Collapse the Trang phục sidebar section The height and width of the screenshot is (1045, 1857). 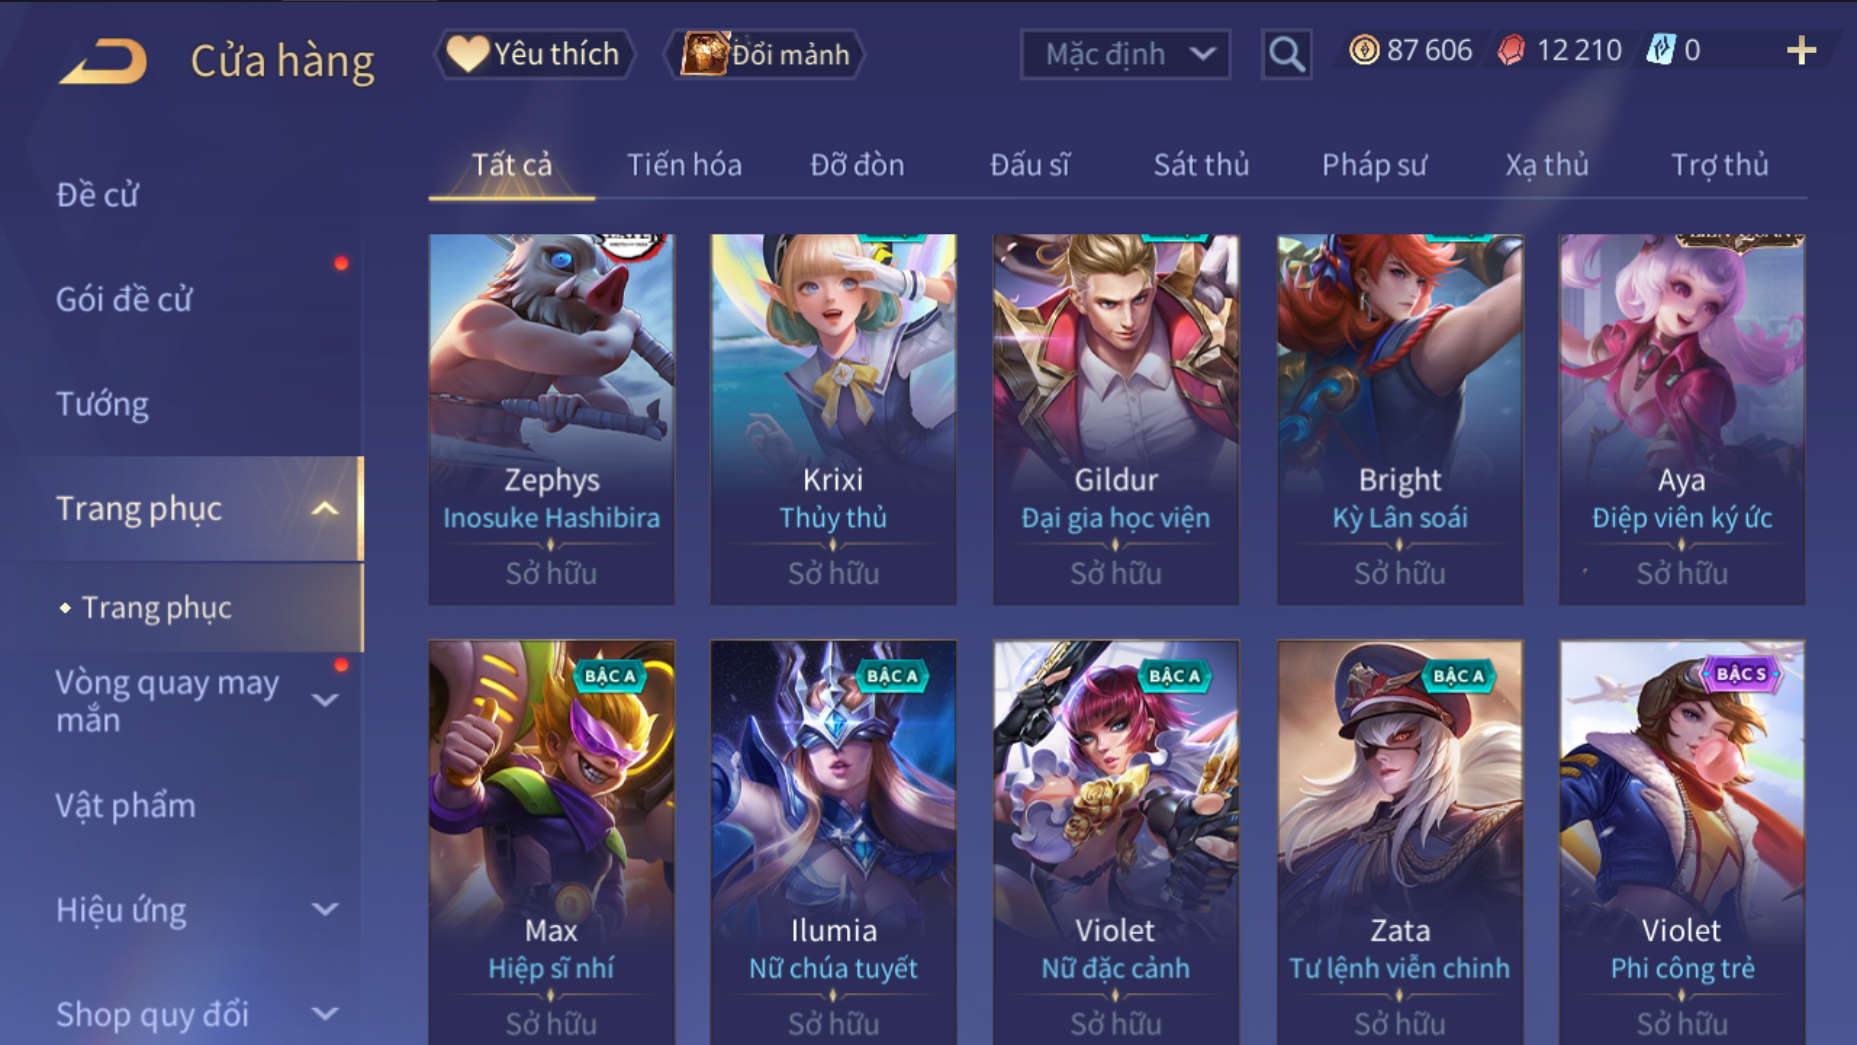click(x=324, y=509)
